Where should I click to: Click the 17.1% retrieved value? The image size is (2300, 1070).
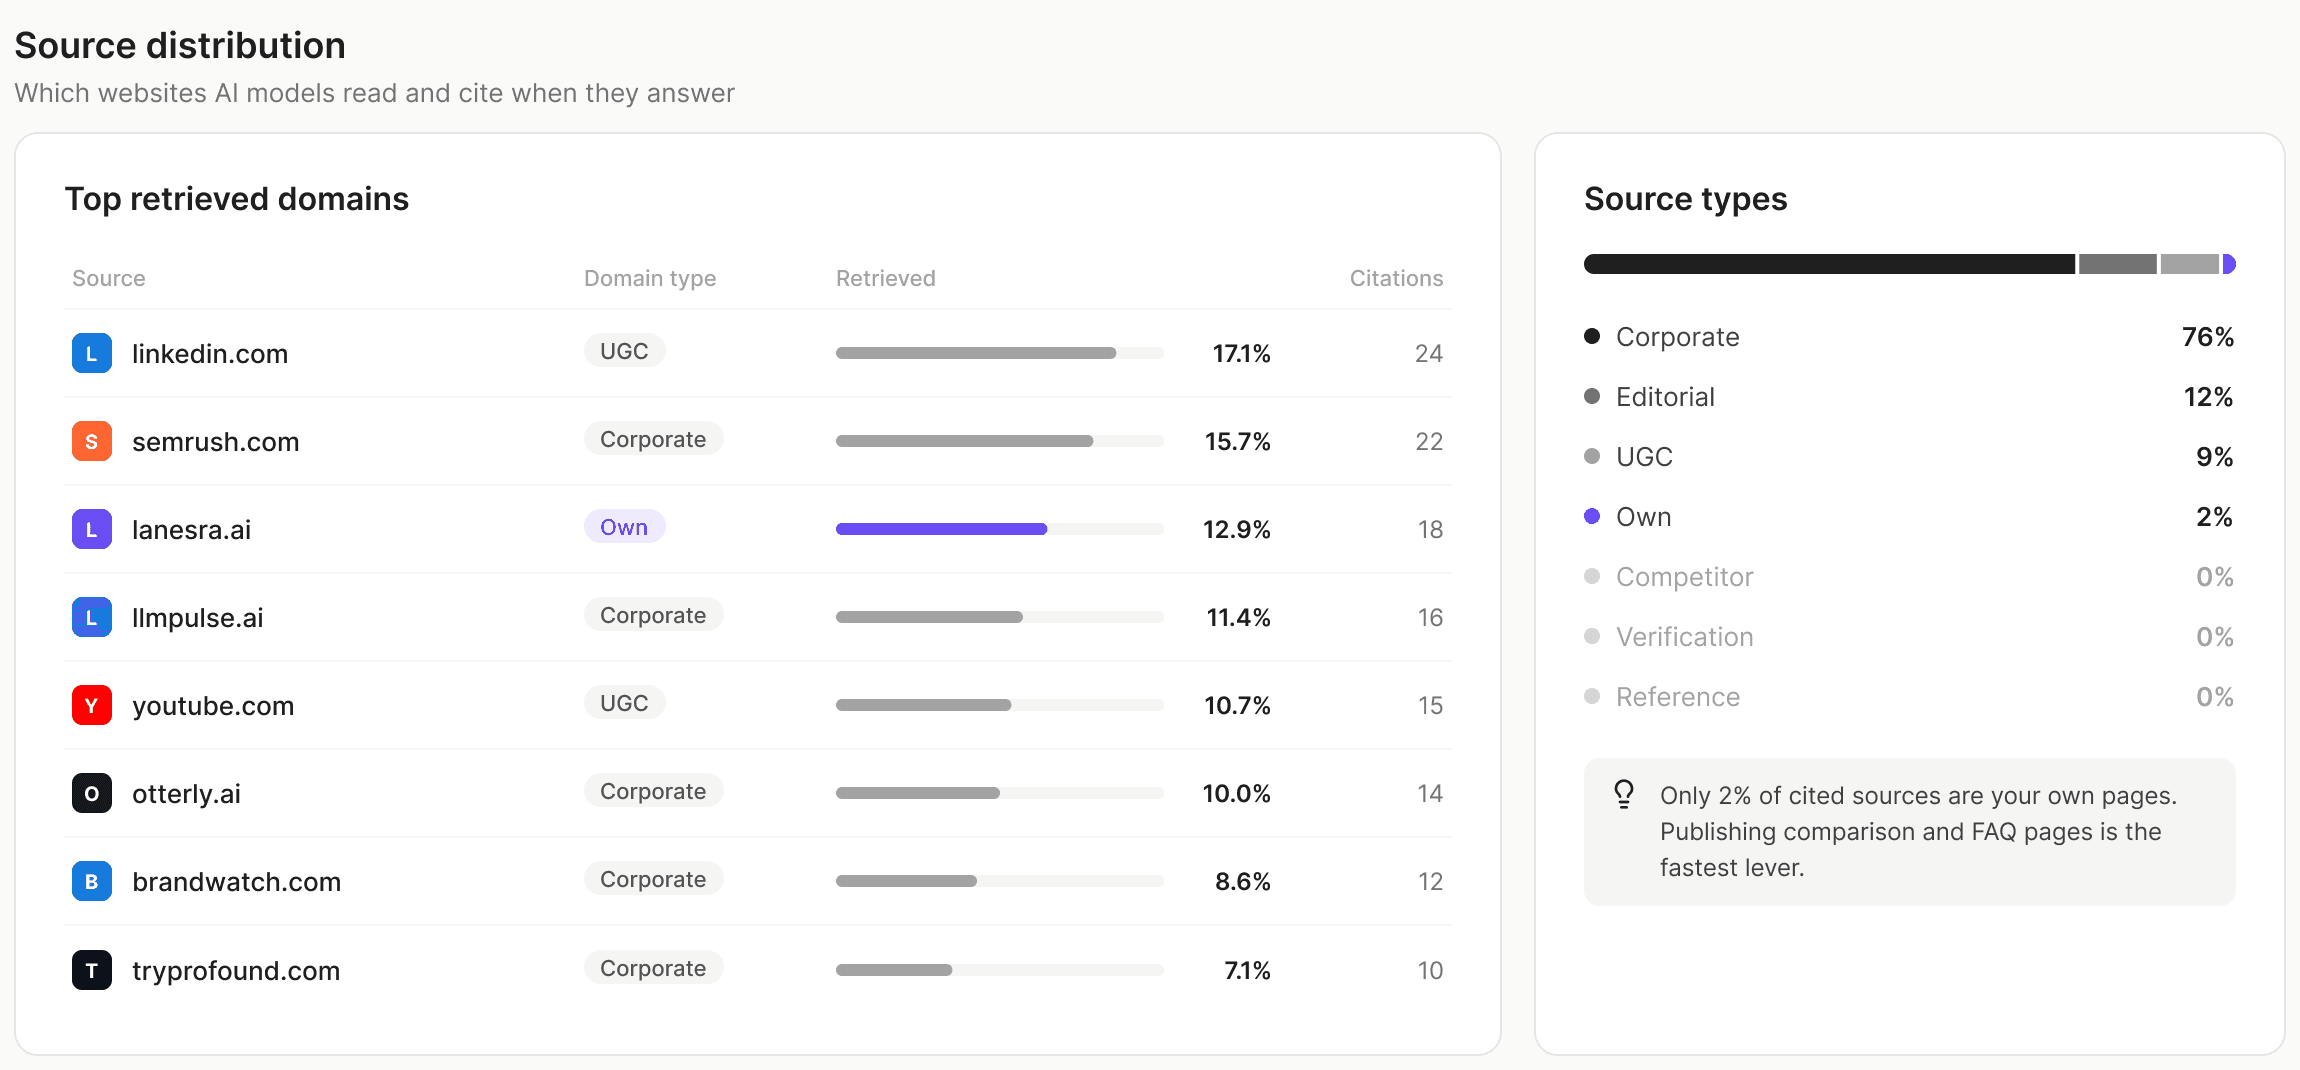pyautogui.click(x=1241, y=353)
